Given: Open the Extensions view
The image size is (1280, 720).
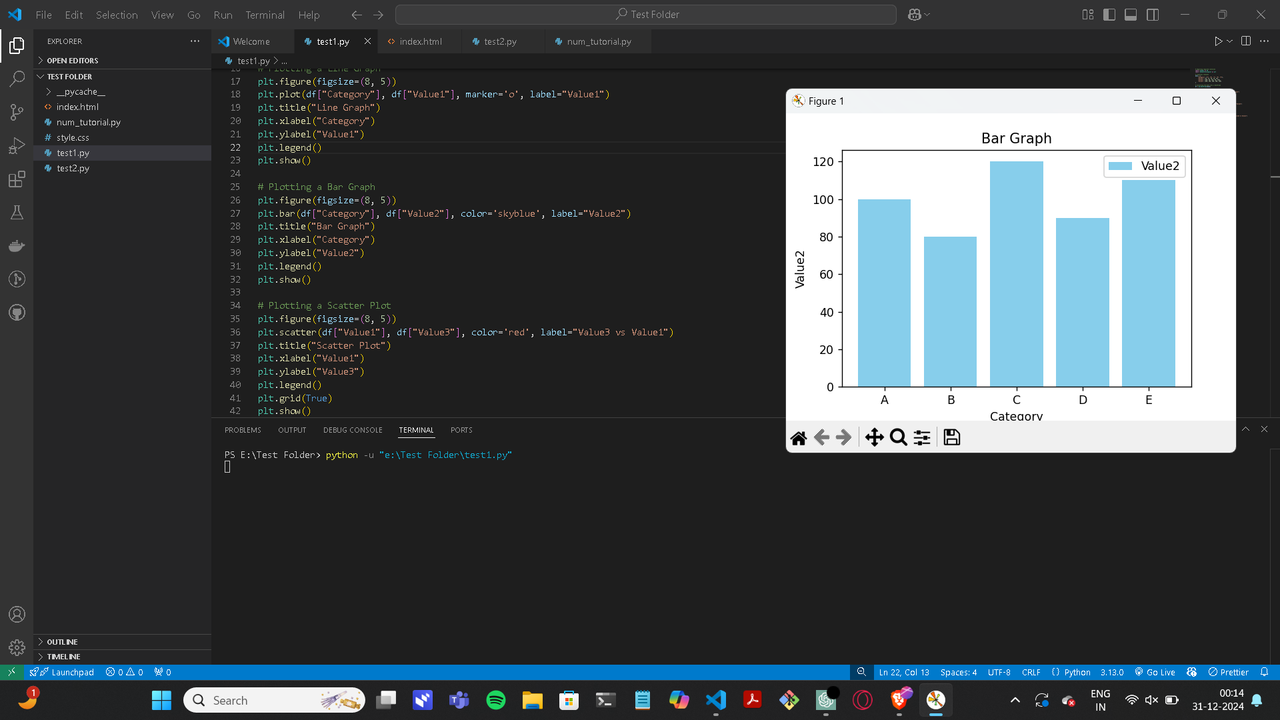Looking at the screenshot, I should pos(16,180).
